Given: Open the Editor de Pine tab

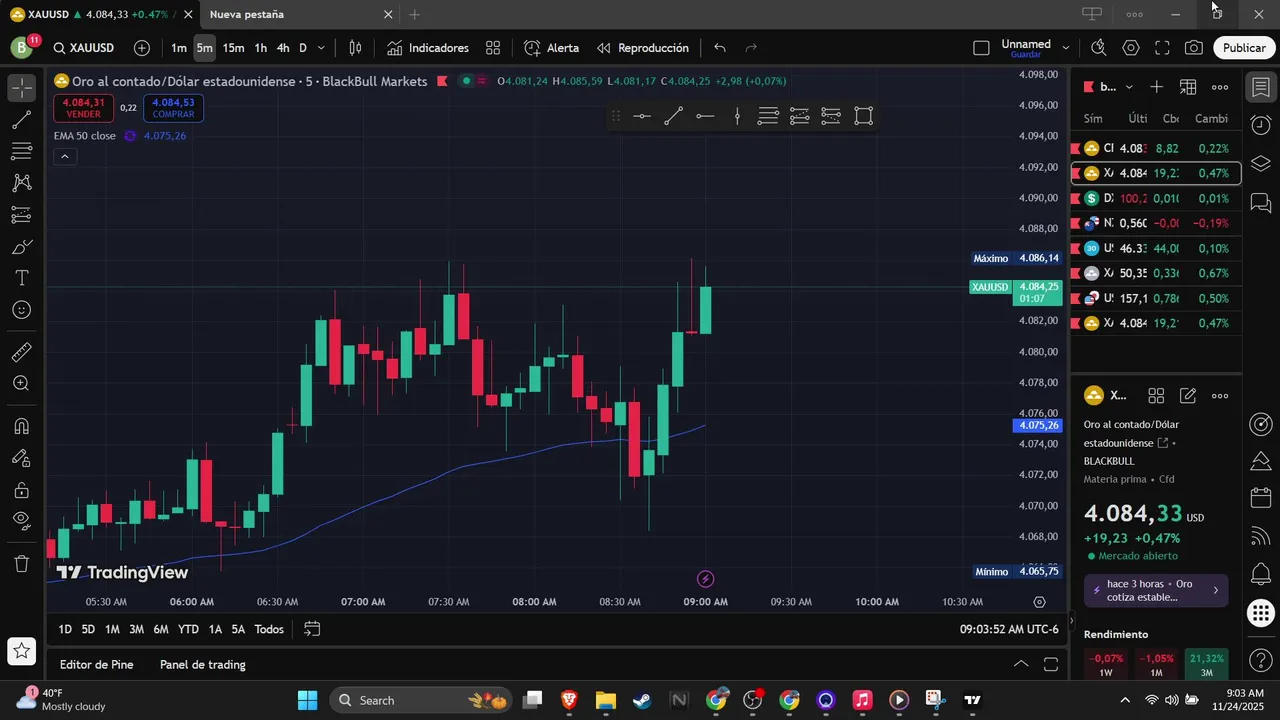Looking at the screenshot, I should [97, 664].
